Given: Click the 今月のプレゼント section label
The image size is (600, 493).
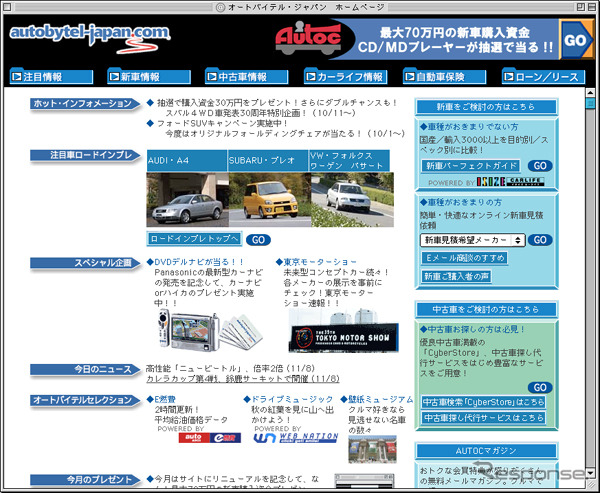Looking at the screenshot, I should tap(85, 480).
